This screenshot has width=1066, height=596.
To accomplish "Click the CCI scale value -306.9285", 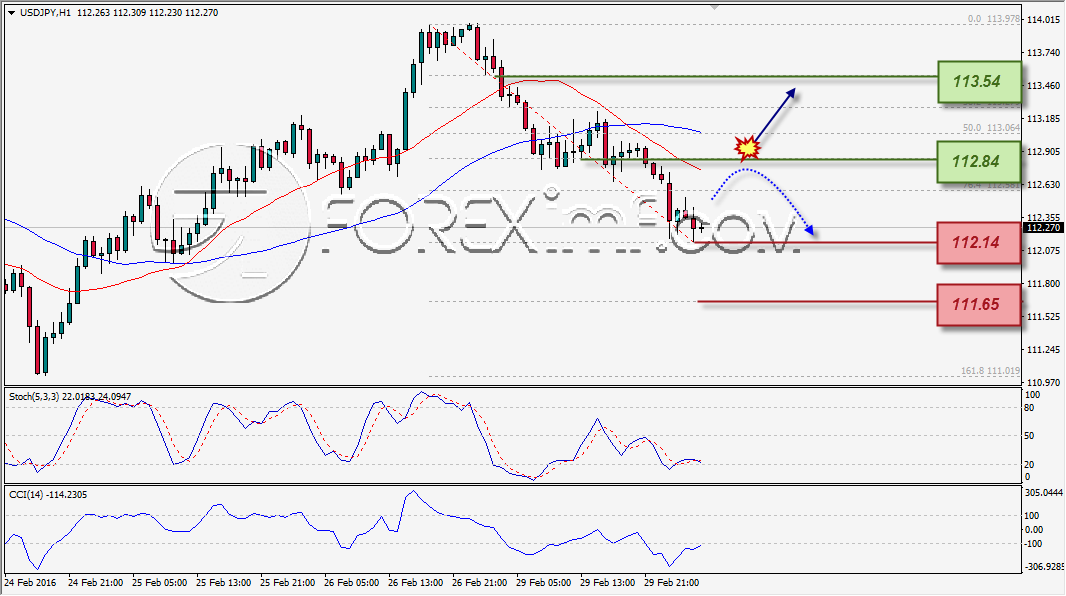I will point(1044,566).
